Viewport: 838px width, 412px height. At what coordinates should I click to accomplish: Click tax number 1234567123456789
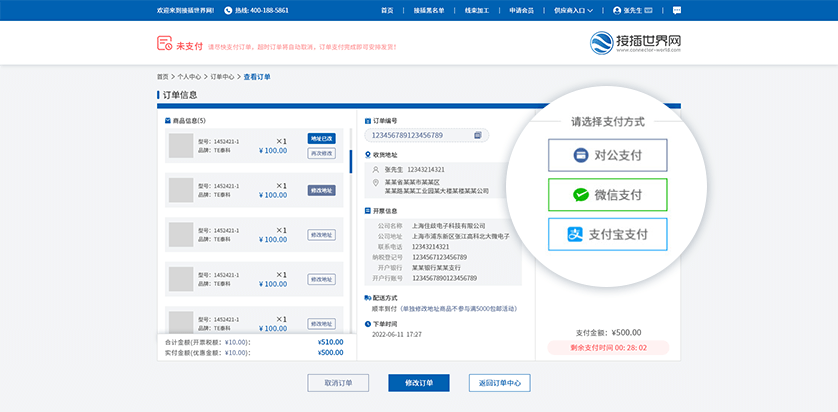pyautogui.click(x=439, y=257)
